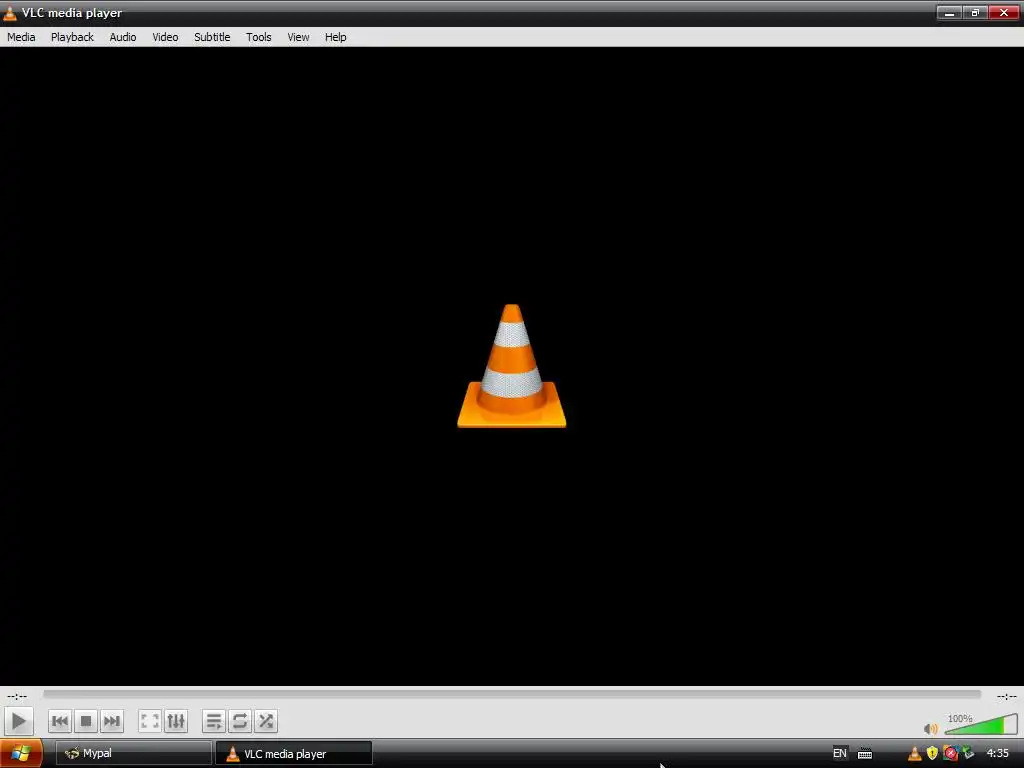Open the Media menu

21,37
